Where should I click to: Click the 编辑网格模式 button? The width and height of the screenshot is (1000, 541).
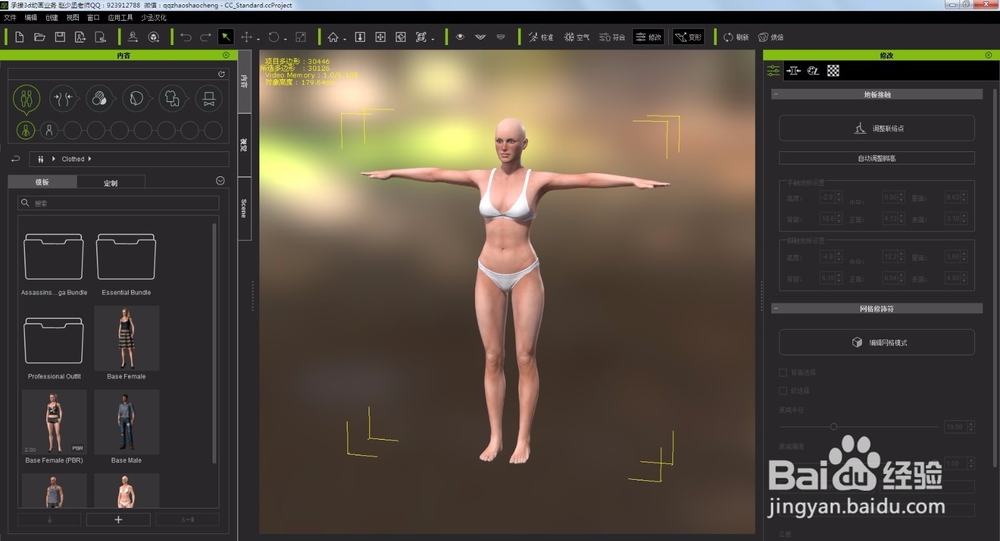pyautogui.click(x=877, y=343)
